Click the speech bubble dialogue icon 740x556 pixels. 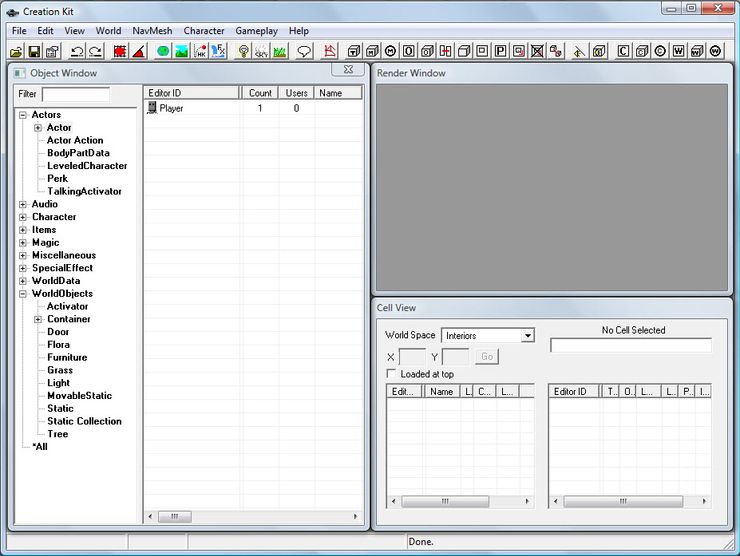click(x=304, y=51)
